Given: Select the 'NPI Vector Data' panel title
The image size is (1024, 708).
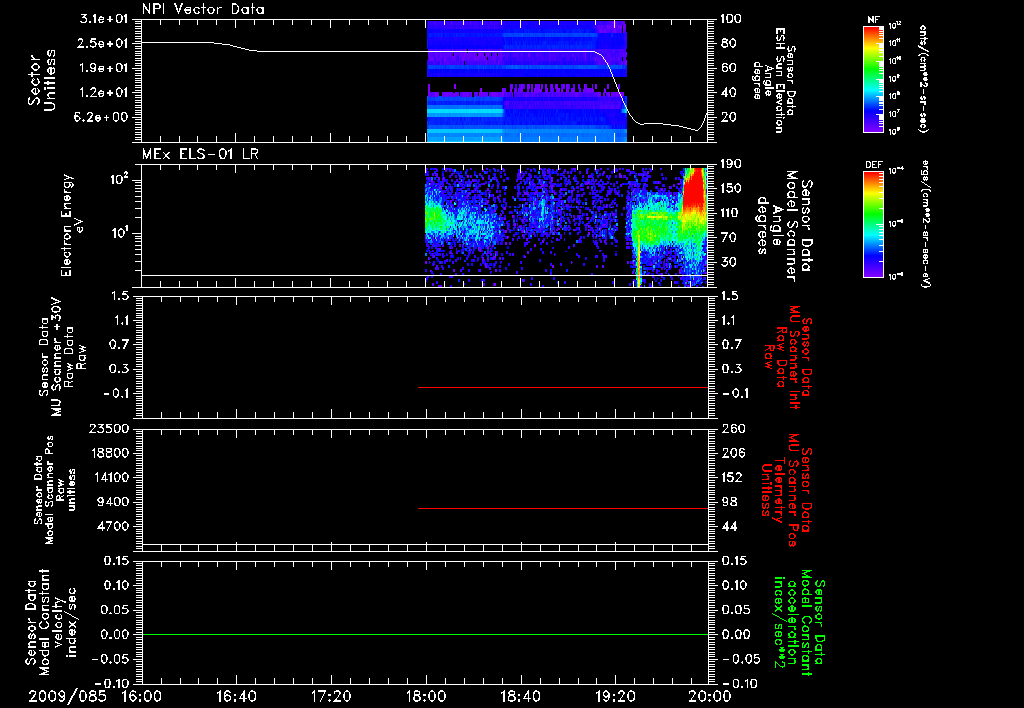Looking at the screenshot, I should pyautogui.click(x=204, y=9).
